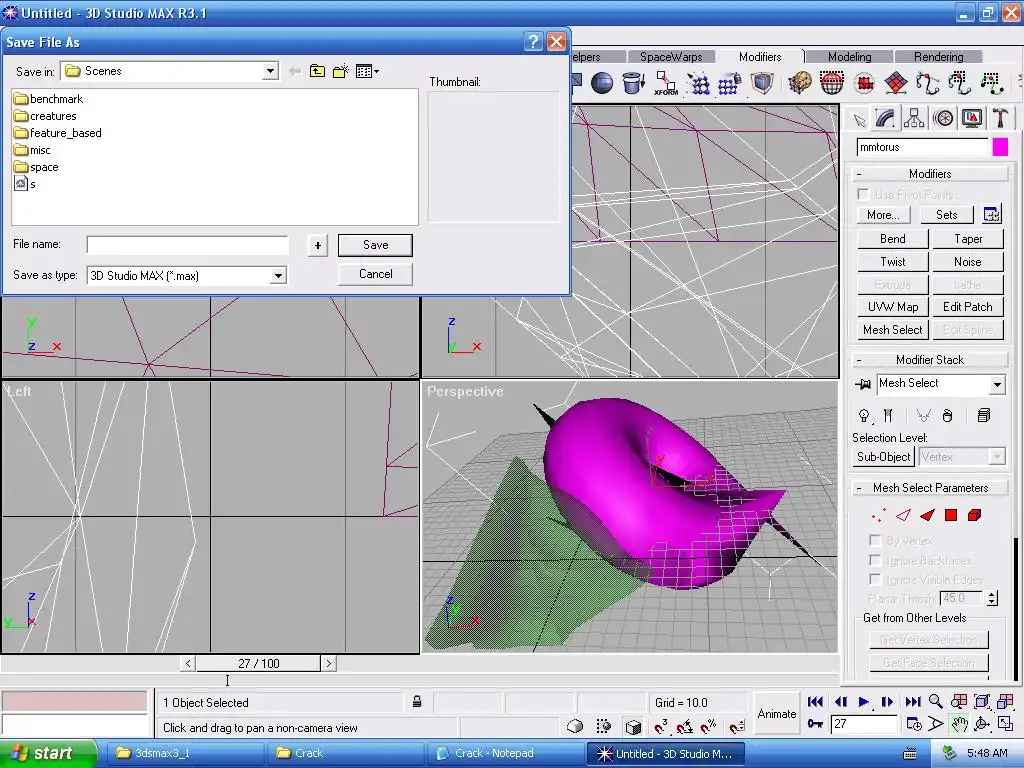Click the Zoom magnifier viewport tool
The height and width of the screenshot is (768, 1024).
click(x=936, y=701)
